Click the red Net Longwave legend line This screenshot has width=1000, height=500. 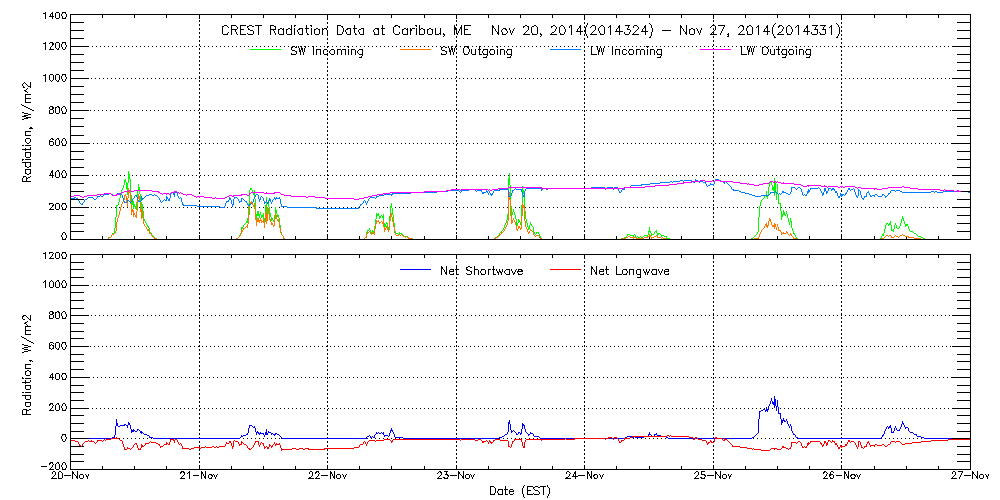(566, 269)
